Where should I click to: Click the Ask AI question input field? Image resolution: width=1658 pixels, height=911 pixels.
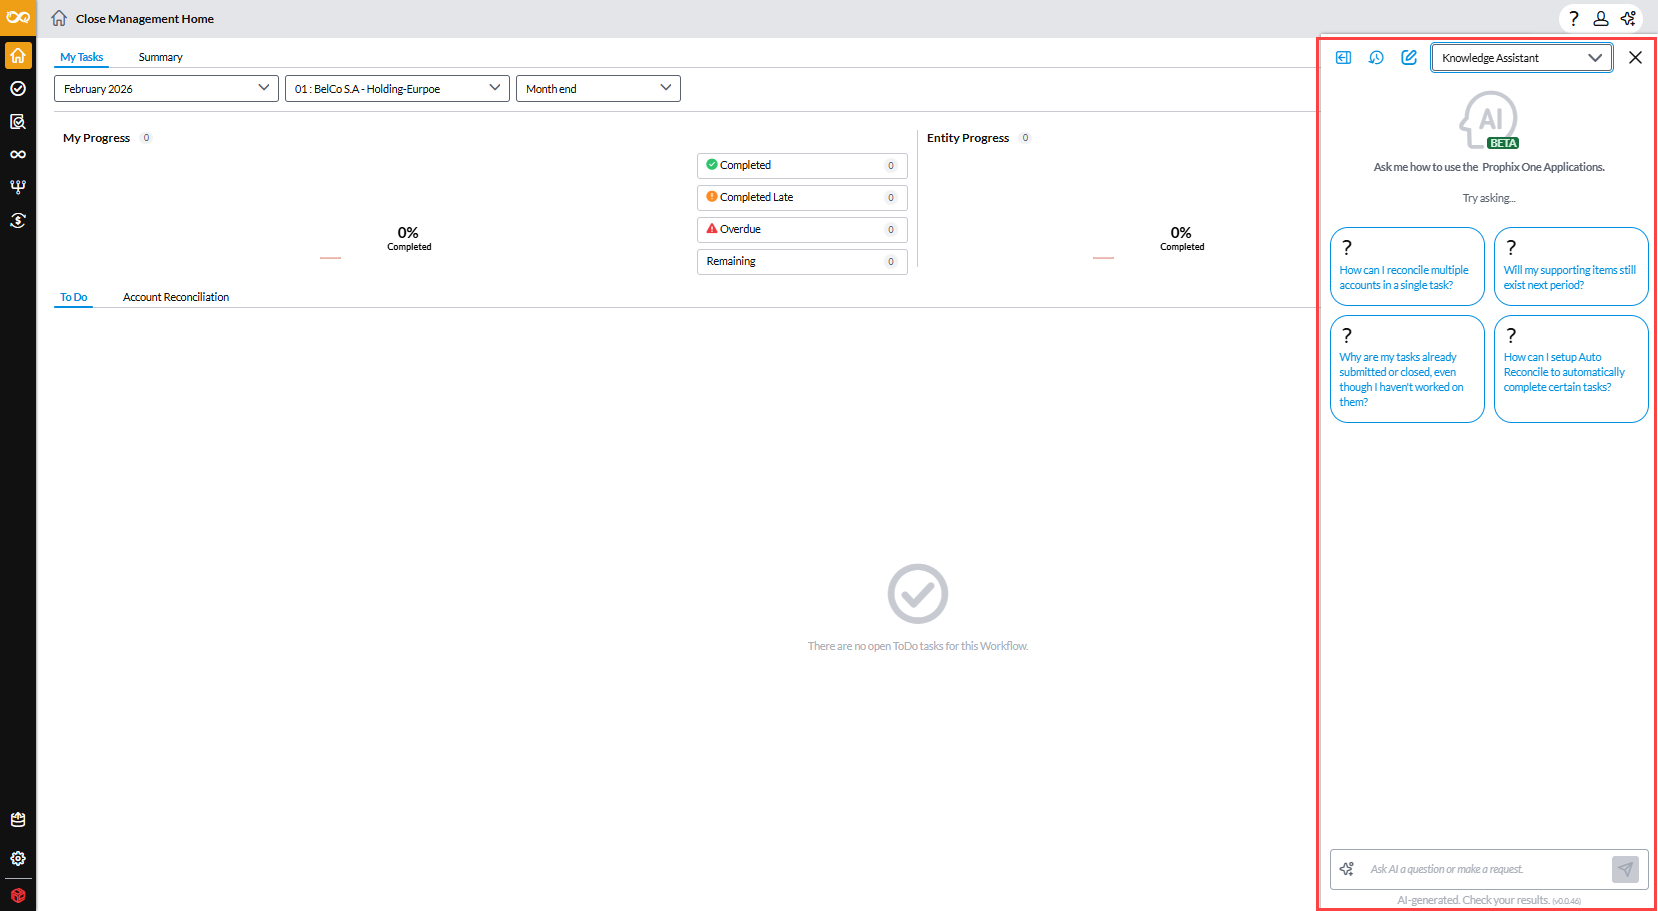[x=1484, y=869]
